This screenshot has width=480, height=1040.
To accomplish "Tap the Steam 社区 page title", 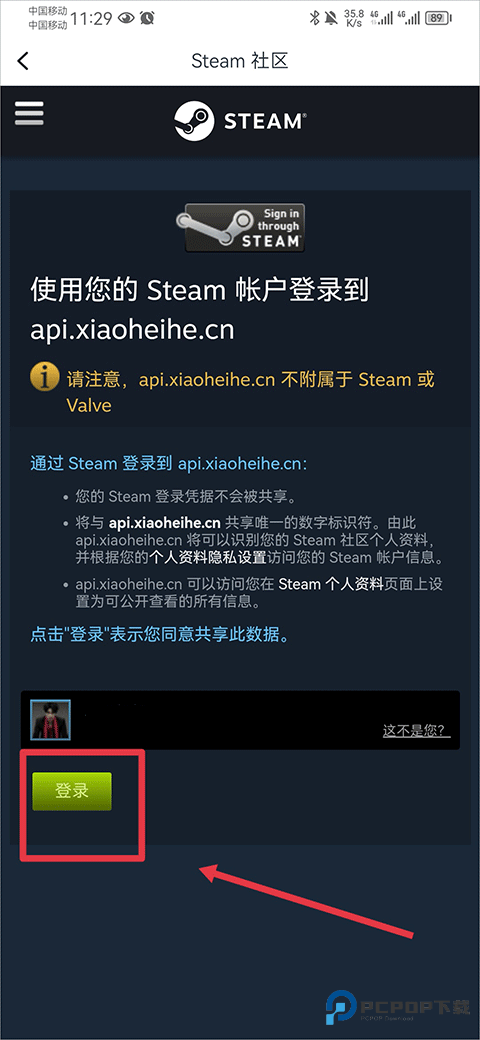I will pos(240,61).
